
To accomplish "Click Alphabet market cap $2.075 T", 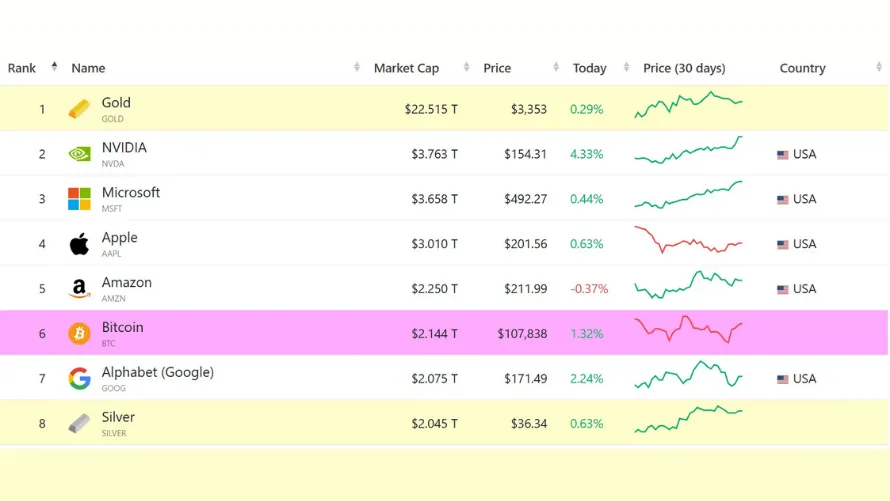I will click(x=434, y=378).
